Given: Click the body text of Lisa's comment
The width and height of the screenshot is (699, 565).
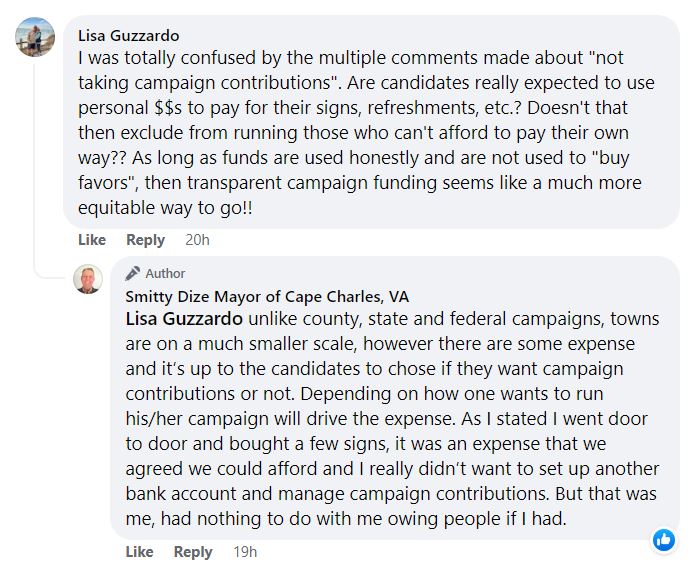Looking at the screenshot, I should pyautogui.click(x=360, y=108).
